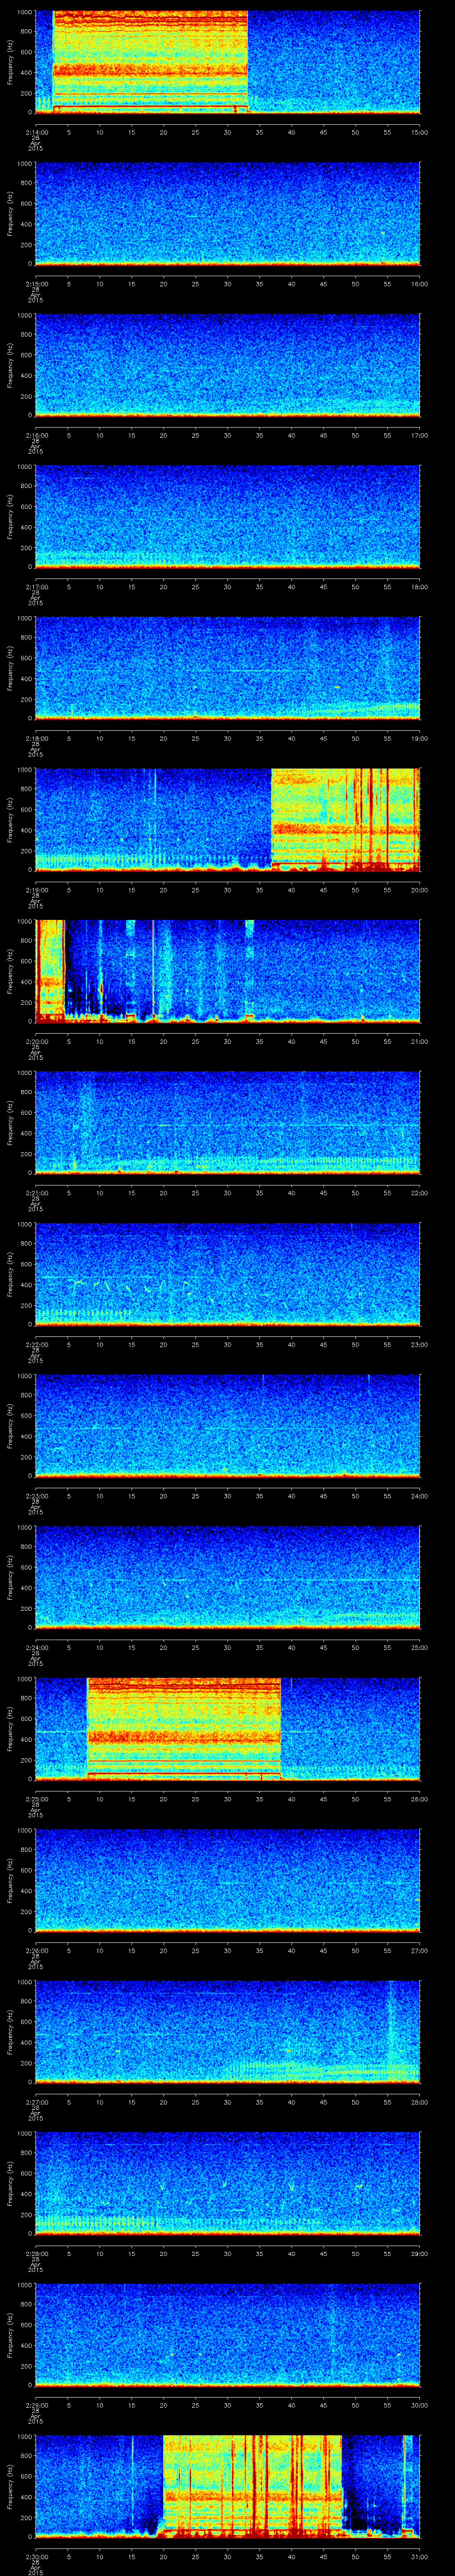The width and height of the screenshot is (455, 2576).
Task: Select the spectrogram panel starting at 2:15:00
Action: click(227, 214)
